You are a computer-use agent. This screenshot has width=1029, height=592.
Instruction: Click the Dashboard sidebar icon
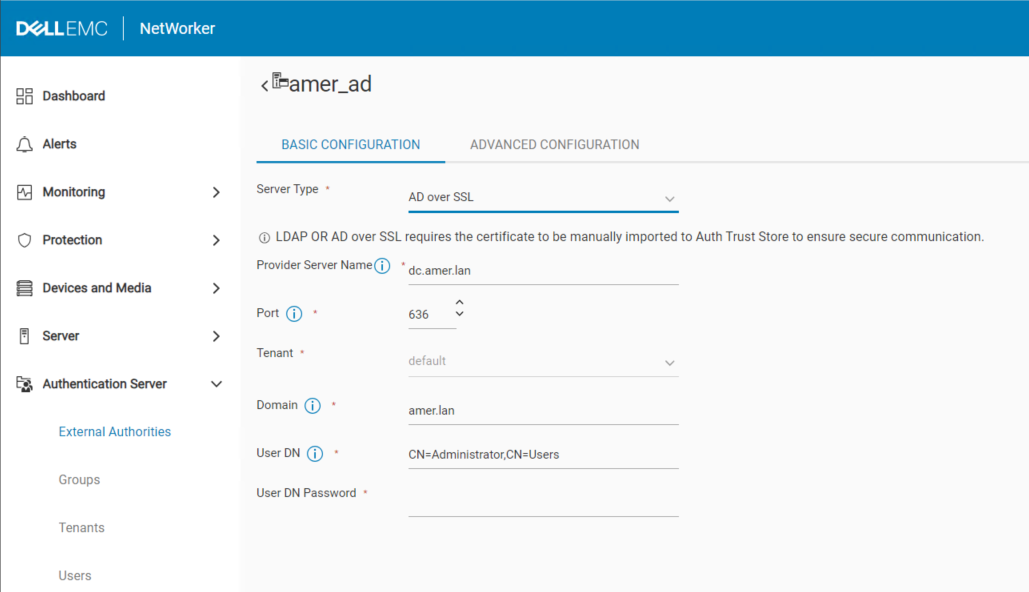[x=25, y=96]
